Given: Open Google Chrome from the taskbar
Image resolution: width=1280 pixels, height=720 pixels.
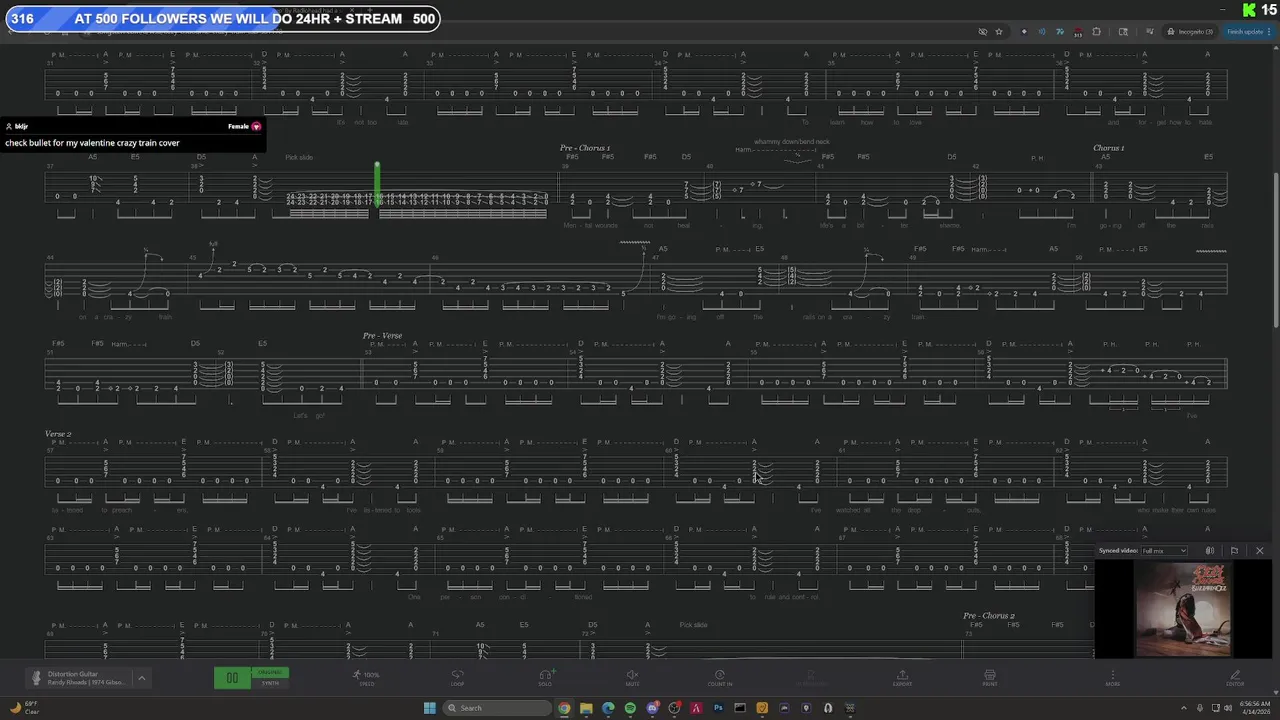Looking at the screenshot, I should click(564, 708).
